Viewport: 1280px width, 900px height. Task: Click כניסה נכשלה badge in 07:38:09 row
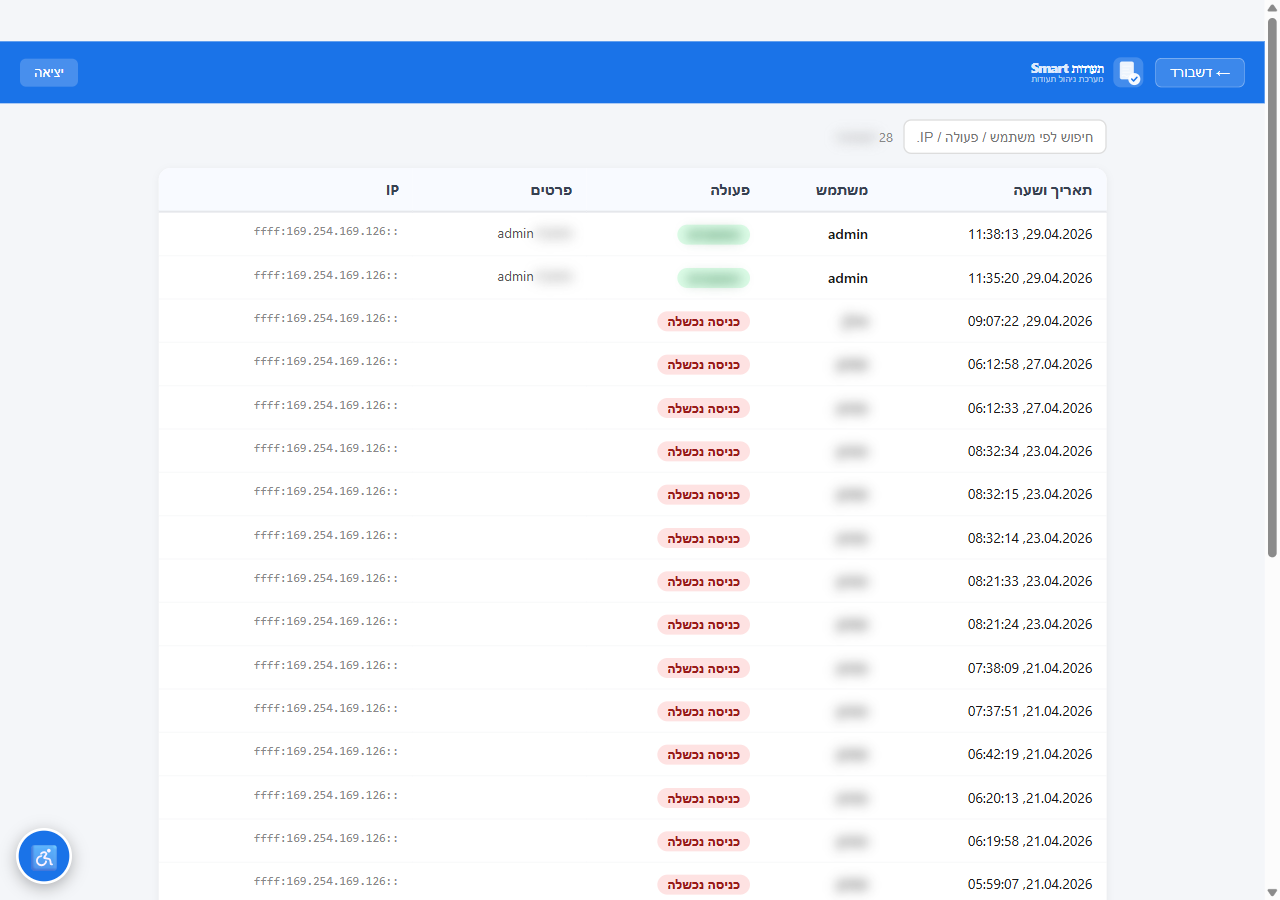pos(703,668)
